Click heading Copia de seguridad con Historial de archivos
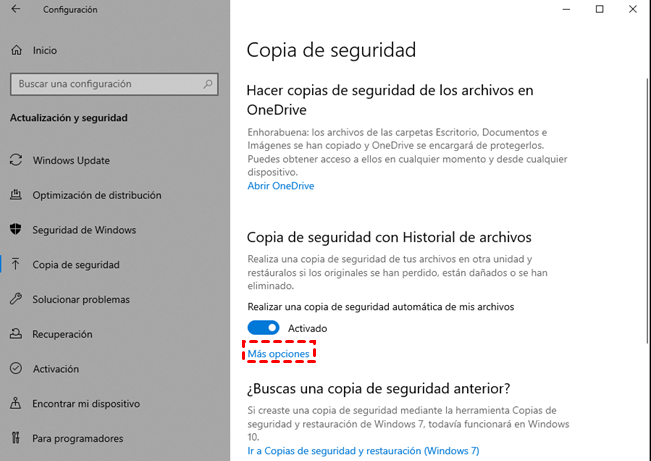Image resolution: width=651 pixels, height=461 pixels. [x=389, y=237]
